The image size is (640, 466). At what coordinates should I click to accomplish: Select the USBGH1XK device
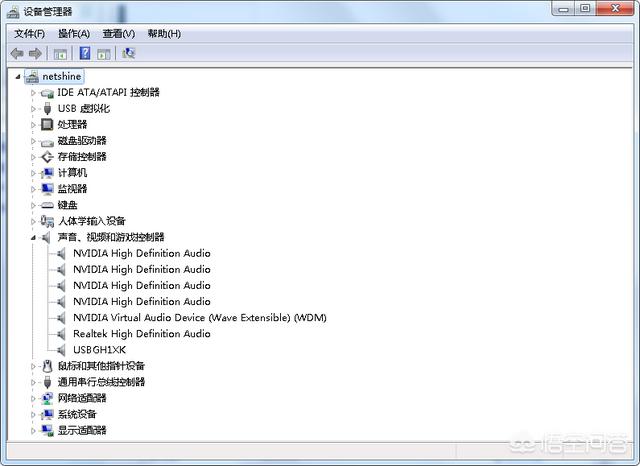tap(100, 350)
